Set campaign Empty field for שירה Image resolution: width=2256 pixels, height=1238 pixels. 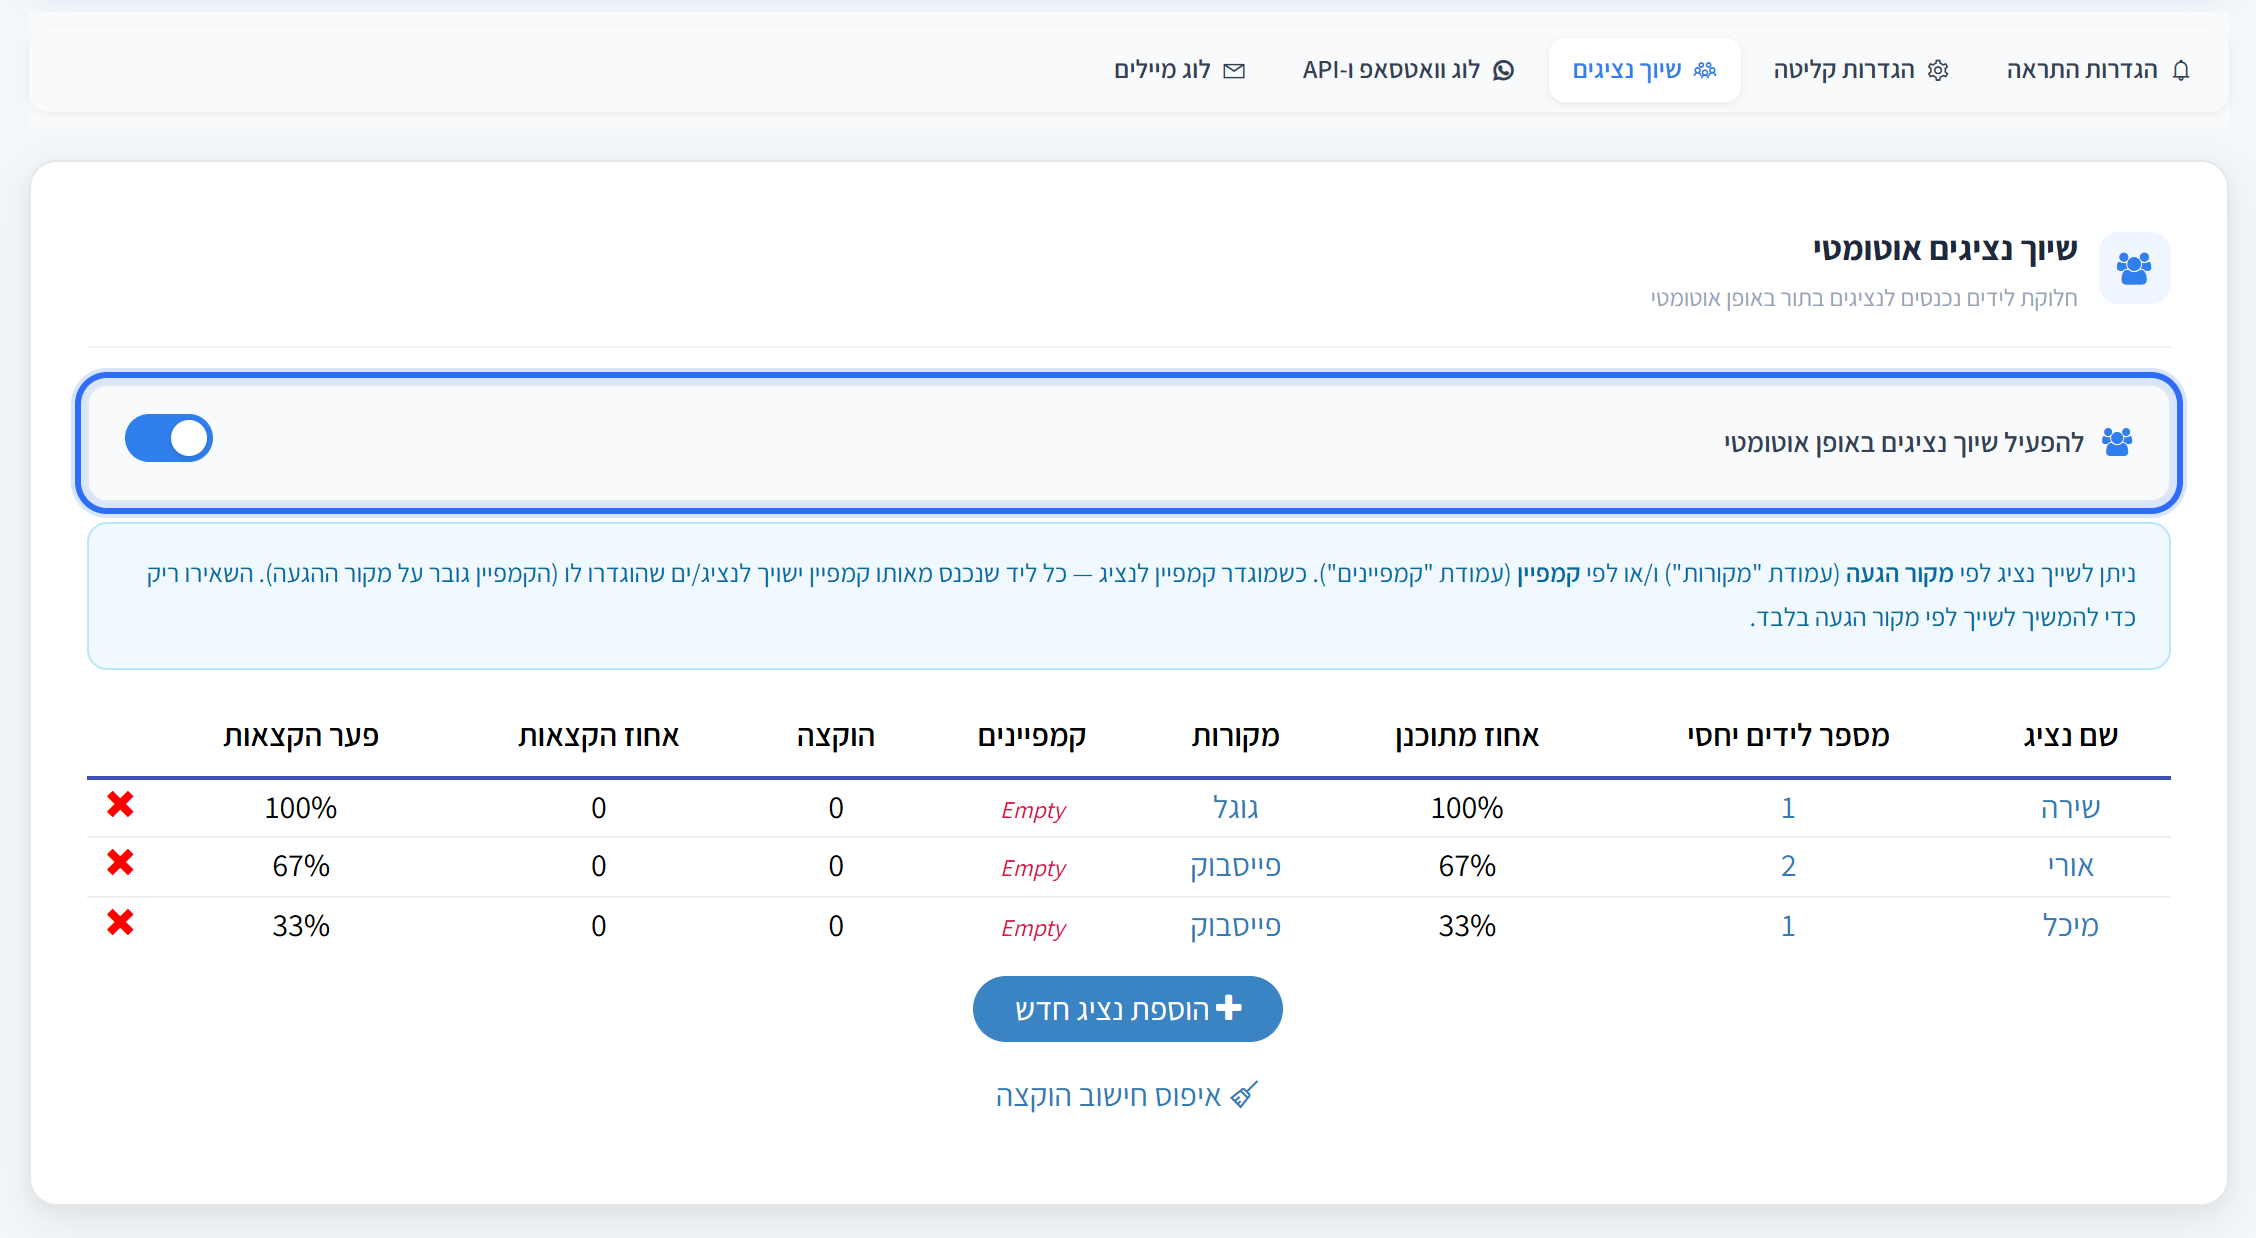point(1033,810)
